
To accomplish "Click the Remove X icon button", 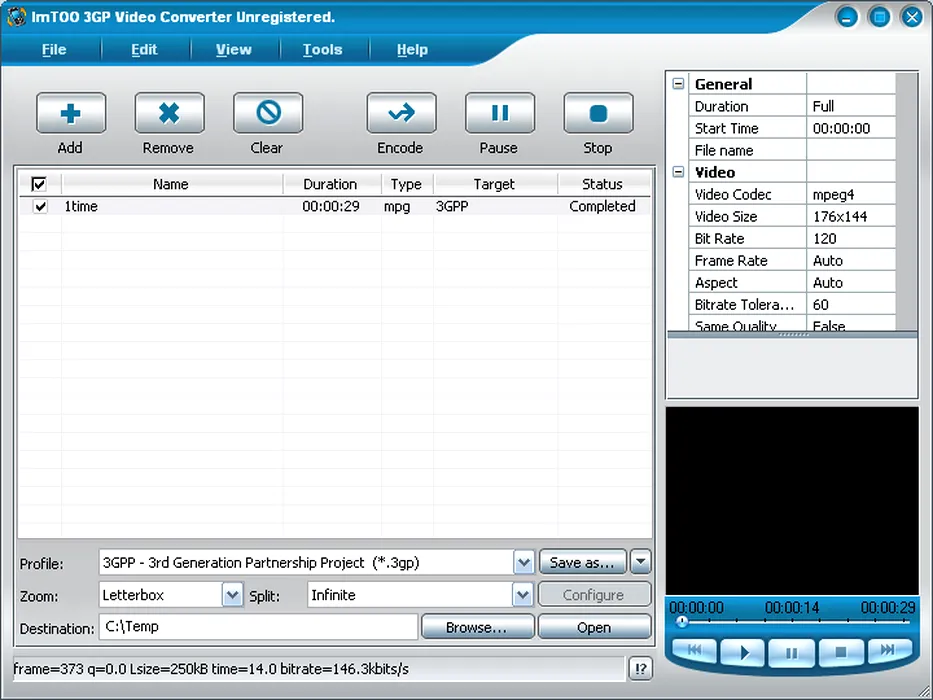I will (x=170, y=113).
